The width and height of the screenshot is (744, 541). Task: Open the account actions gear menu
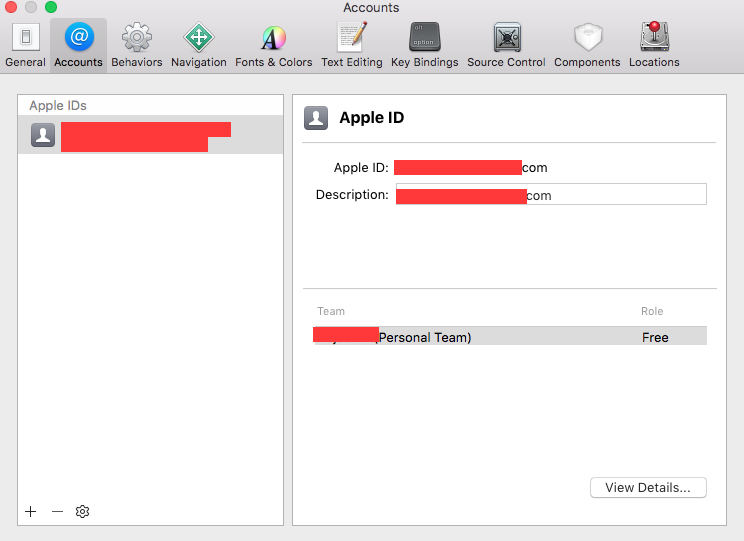point(83,511)
